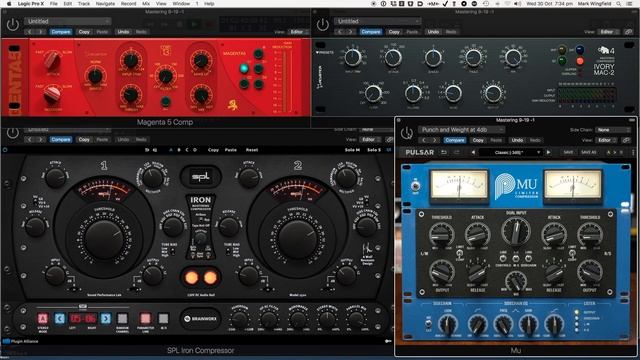
Task: Open the Untitled preset dropdown in Ivory MAC-2 window
Action: pyautogui.click(x=377, y=21)
